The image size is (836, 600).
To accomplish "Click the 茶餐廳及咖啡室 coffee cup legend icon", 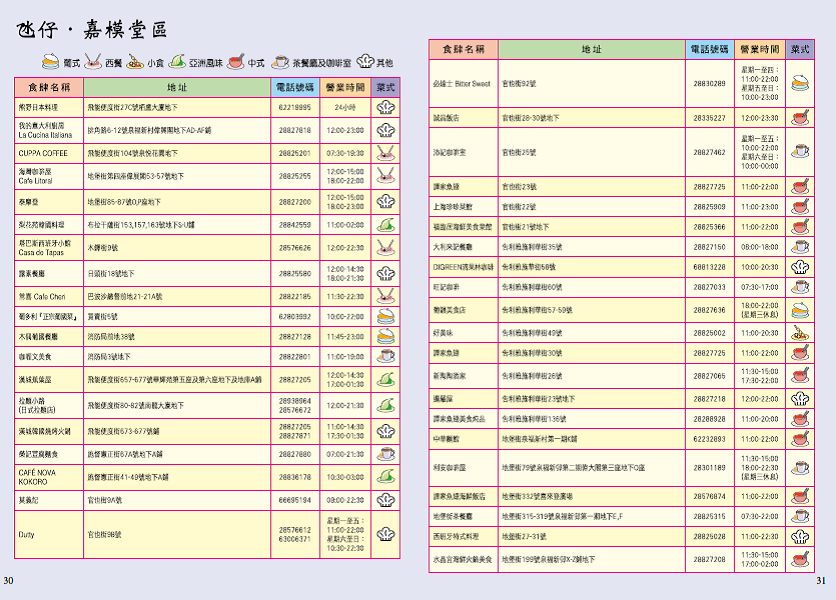I will 280,62.
